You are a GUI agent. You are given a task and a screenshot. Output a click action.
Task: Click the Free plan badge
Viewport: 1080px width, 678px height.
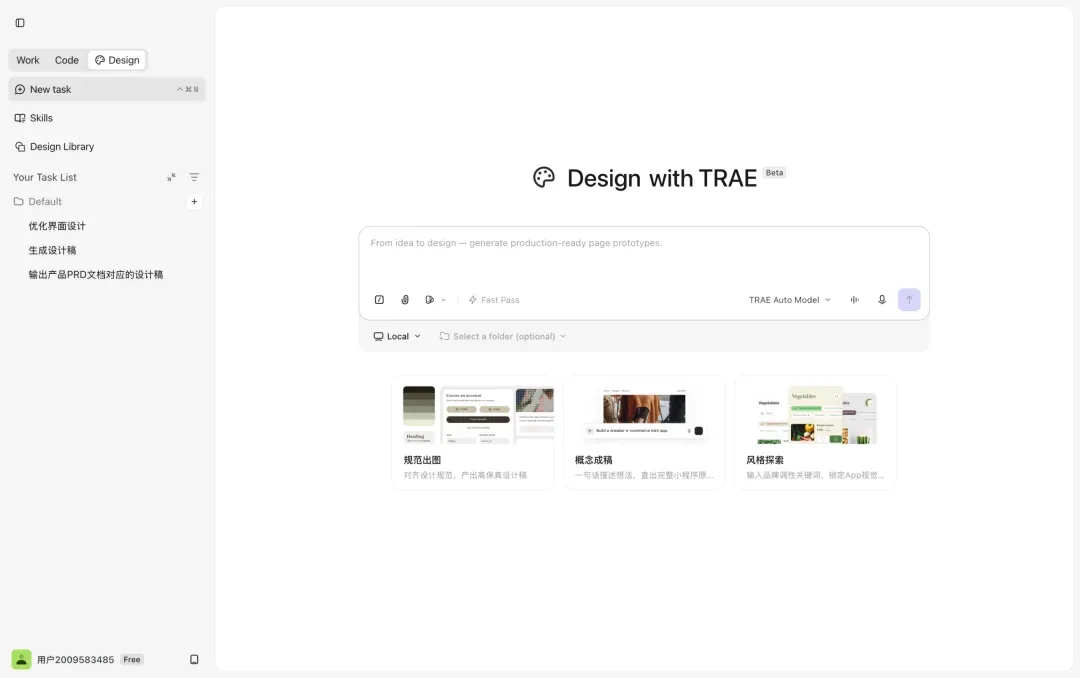[132, 659]
